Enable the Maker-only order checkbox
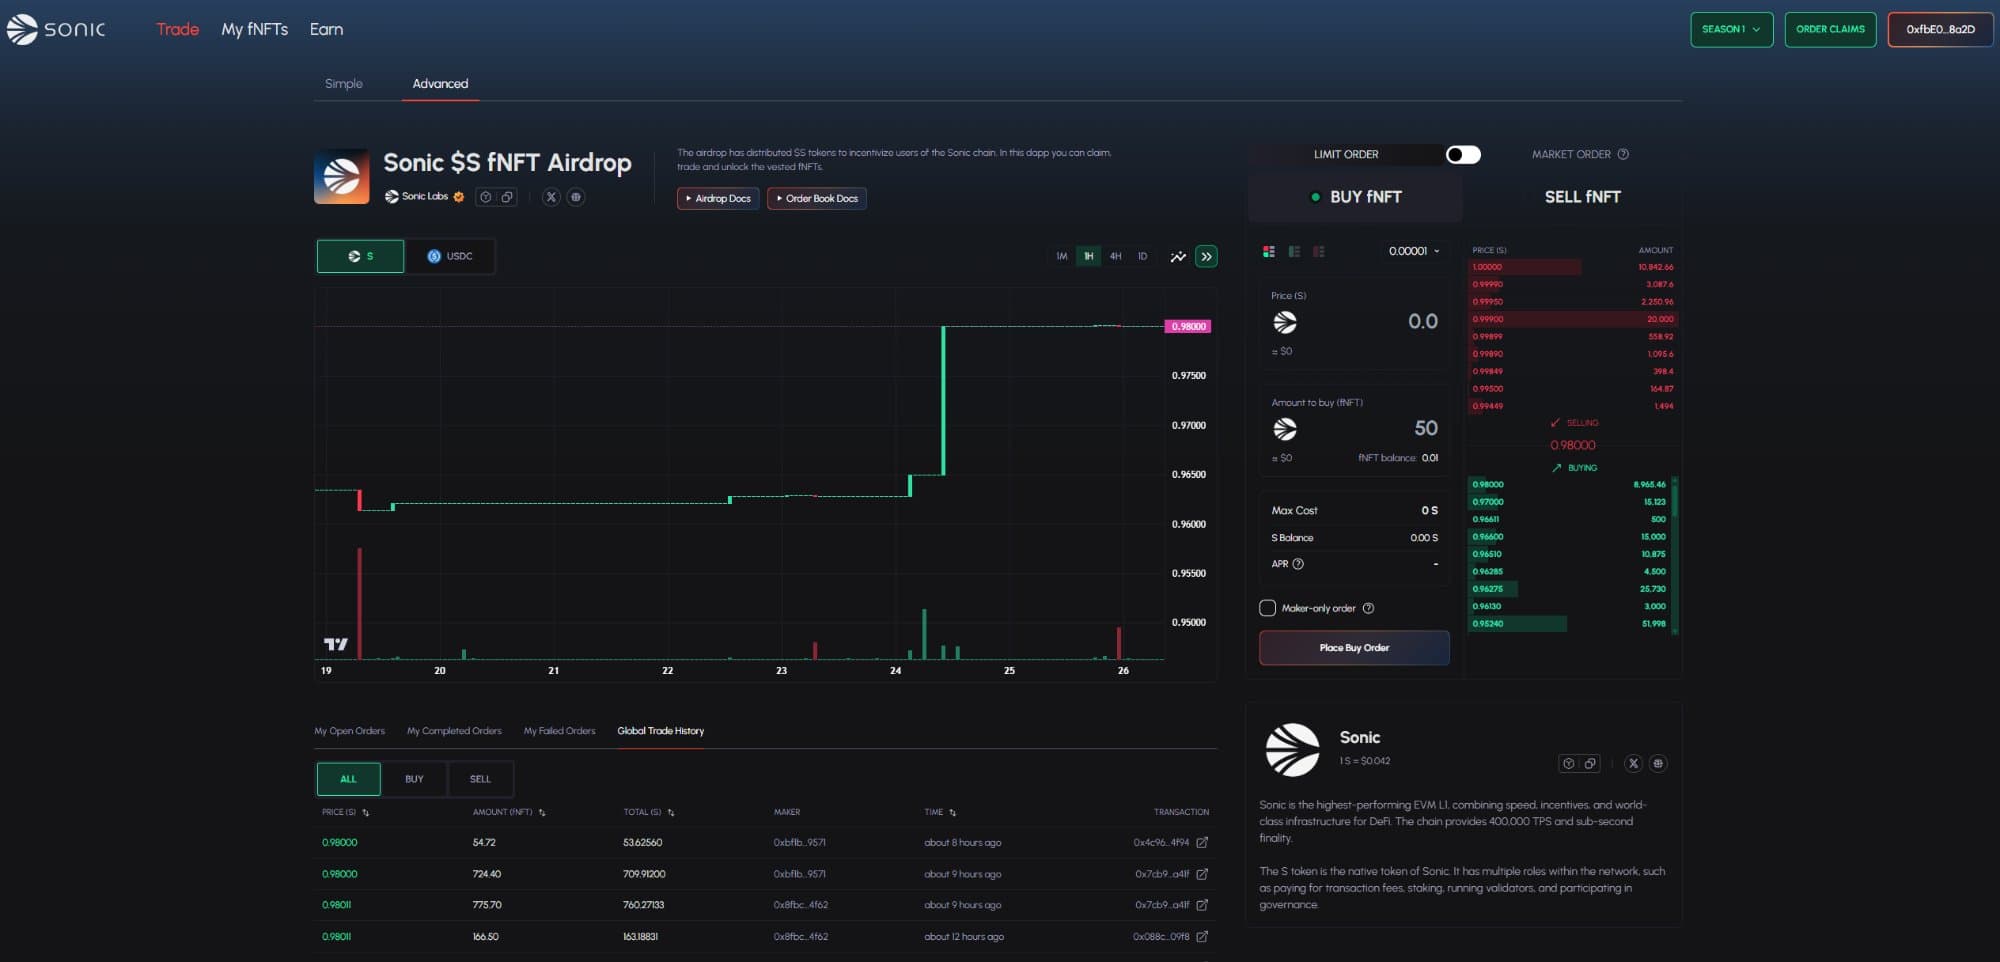 click(x=1266, y=608)
